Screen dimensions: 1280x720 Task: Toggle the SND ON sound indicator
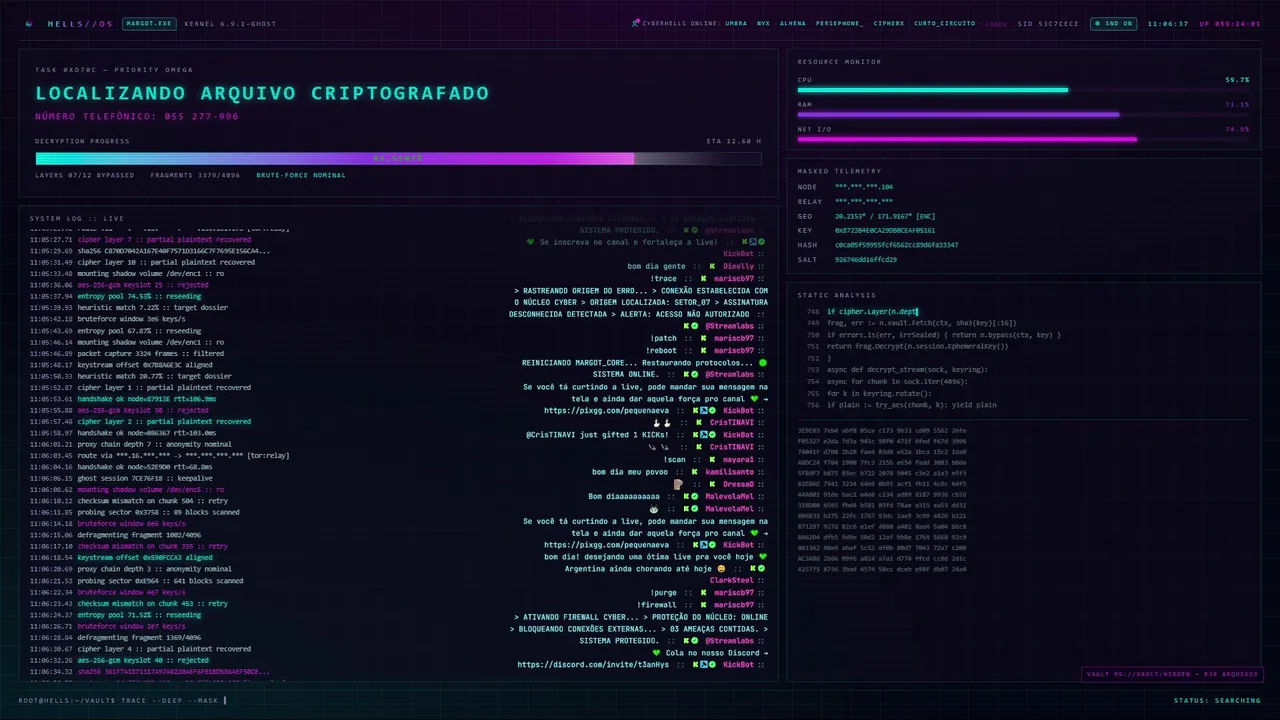point(1114,23)
